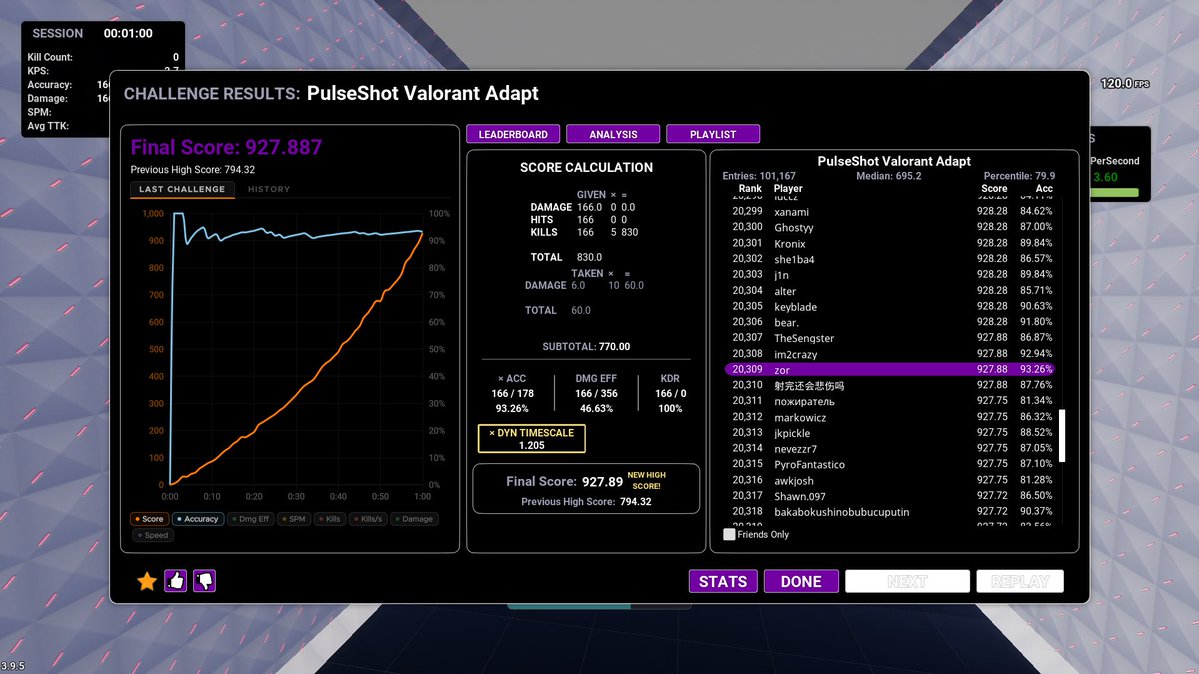
Task: Select player Kronix in the leaderboard
Action: (889, 243)
